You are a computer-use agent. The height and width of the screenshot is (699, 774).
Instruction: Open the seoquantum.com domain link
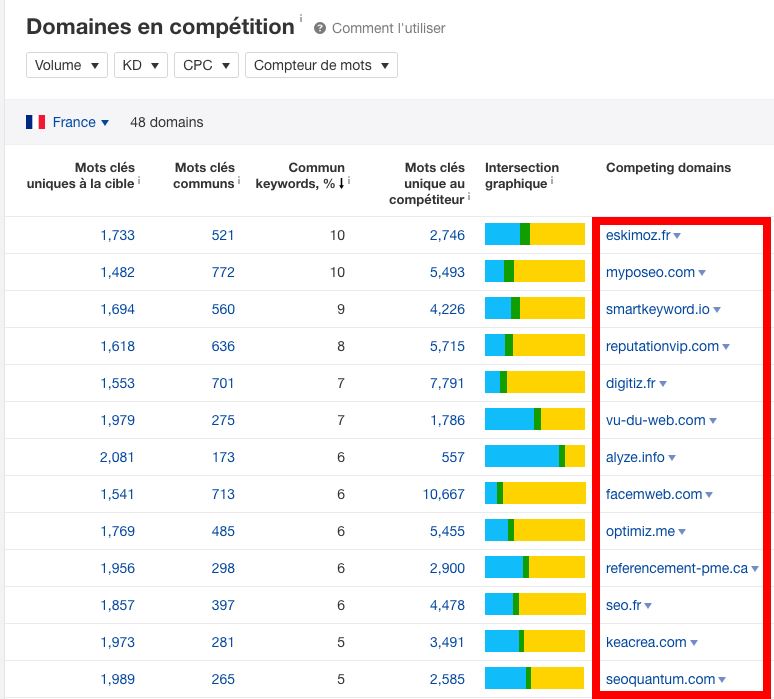[660, 679]
